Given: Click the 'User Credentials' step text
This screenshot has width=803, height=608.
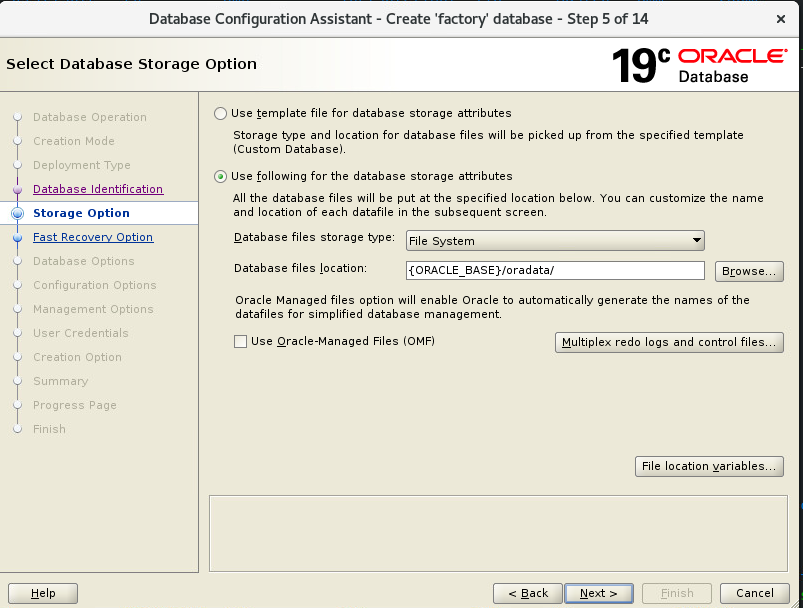Looking at the screenshot, I should click(80, 333).
